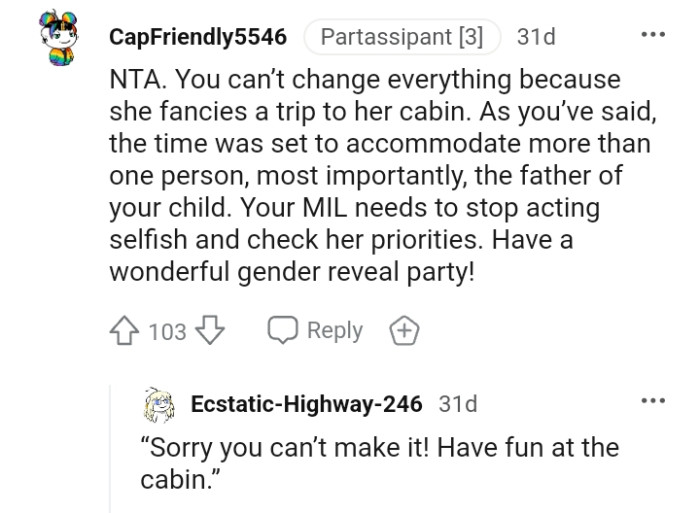The height and width of the screenshot is (513, 700).
Task: Click the Reply text under the NTA comment
Action: (334, 331)
